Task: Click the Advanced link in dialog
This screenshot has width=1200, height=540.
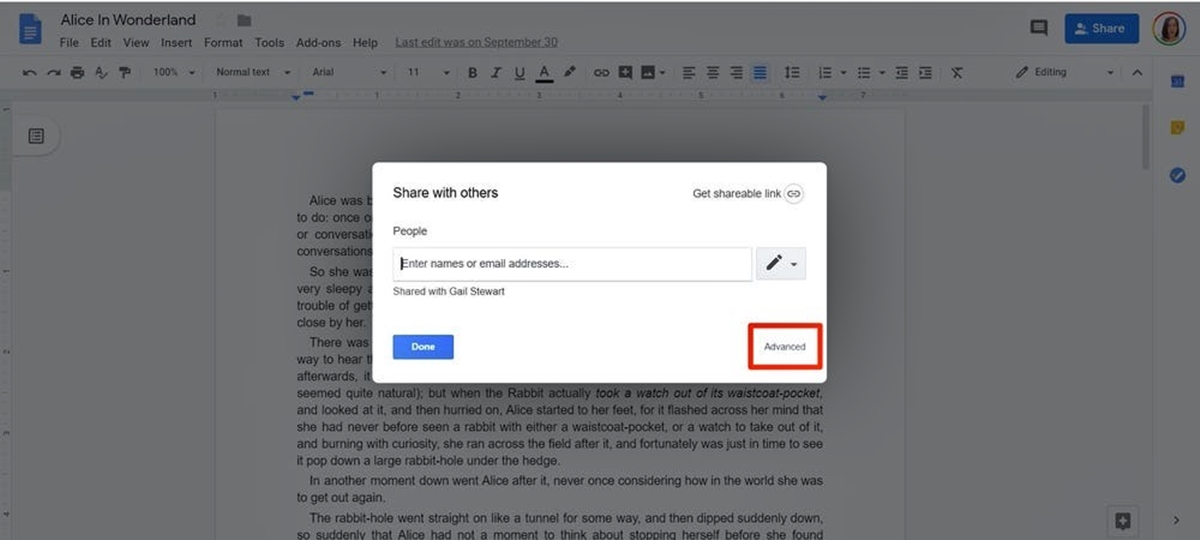Action: point(784,347)
